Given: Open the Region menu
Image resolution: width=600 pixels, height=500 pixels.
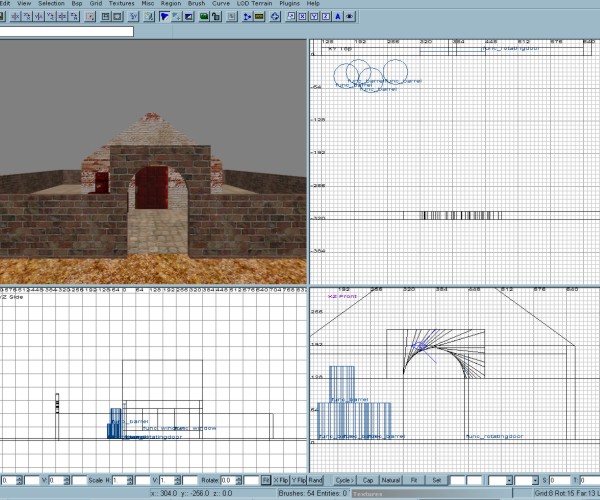Looking at the screenshot, I should 171,3.
